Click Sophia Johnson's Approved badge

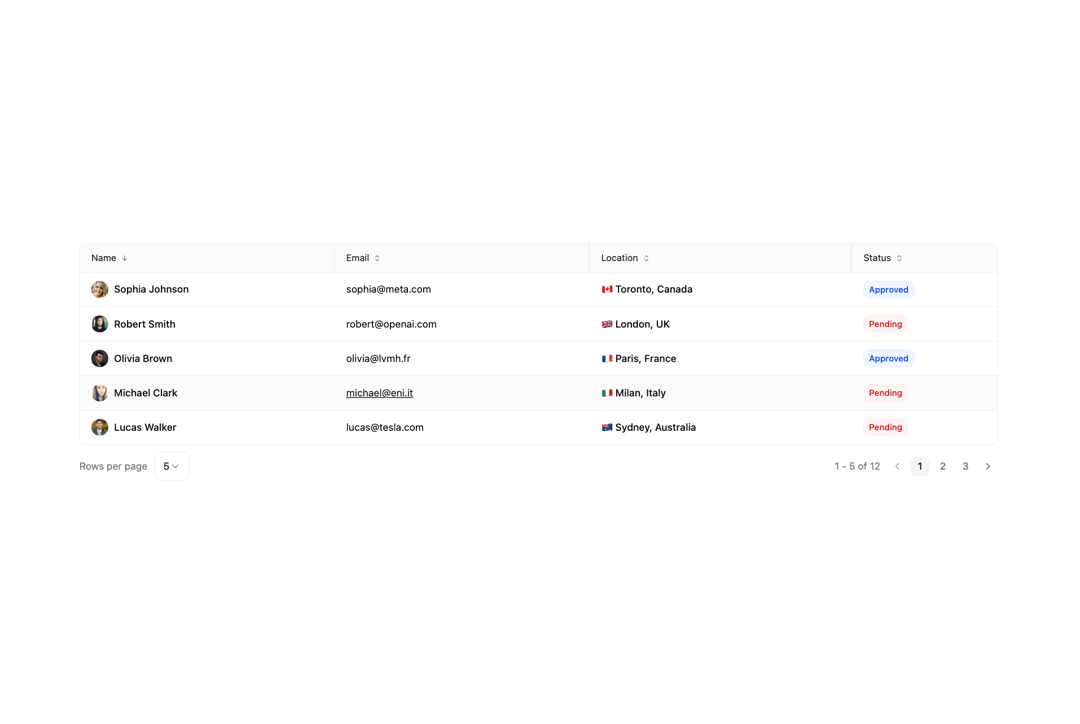click(x=889, y=289)
